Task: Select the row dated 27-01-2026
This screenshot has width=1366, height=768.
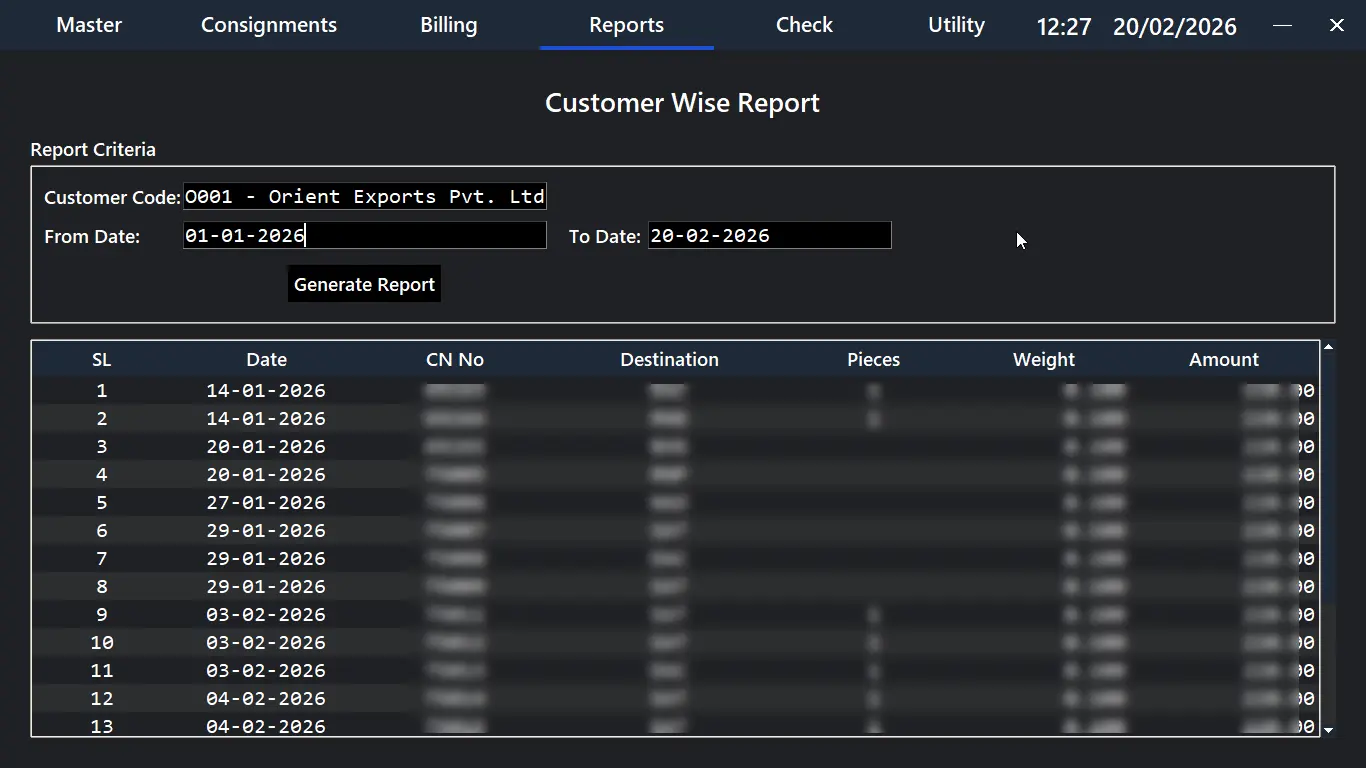Action: (x=266, y=503)
